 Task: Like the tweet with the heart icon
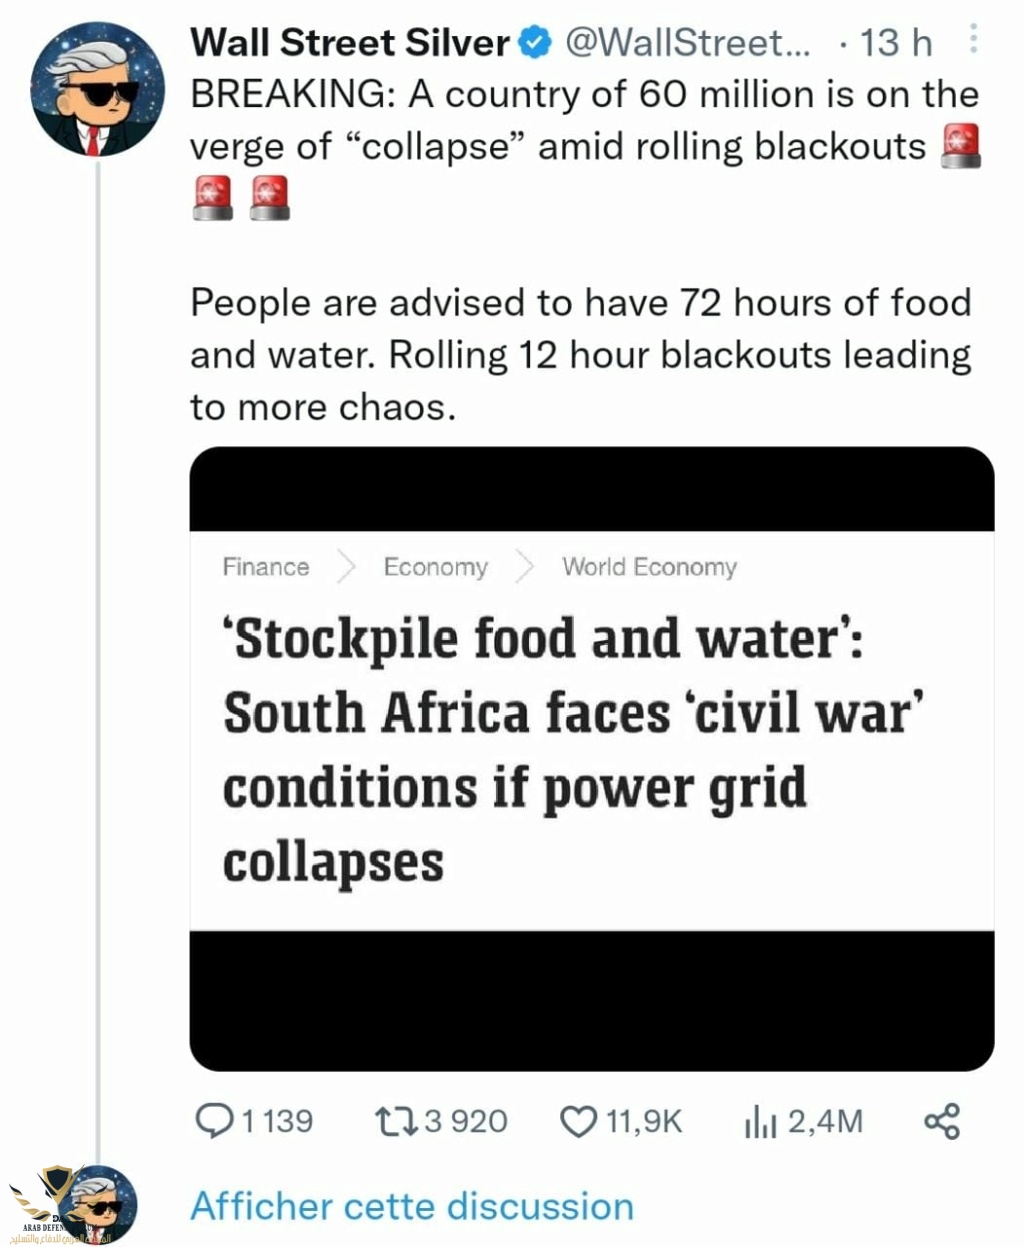tap(578, 1121)
